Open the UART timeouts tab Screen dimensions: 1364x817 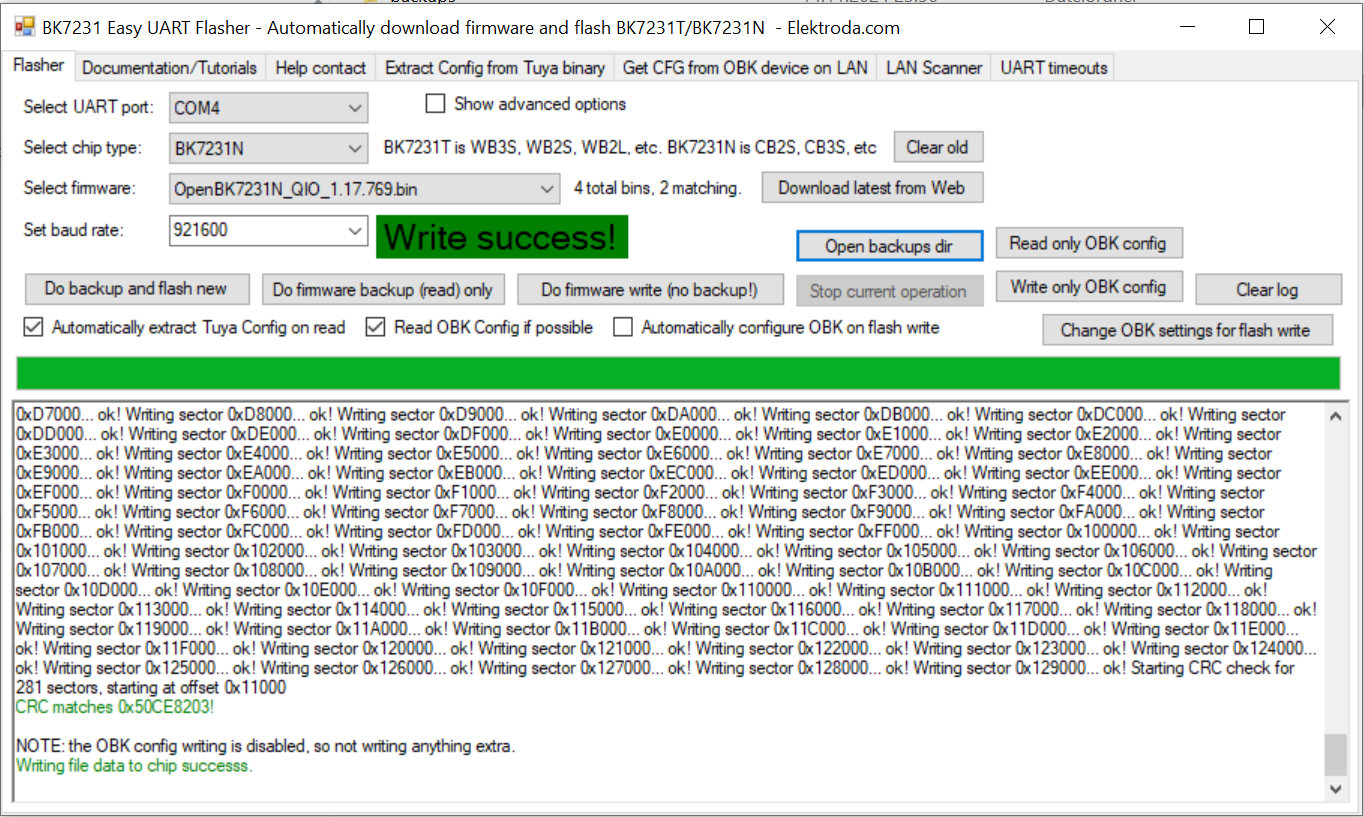(x=1054, y=68)
